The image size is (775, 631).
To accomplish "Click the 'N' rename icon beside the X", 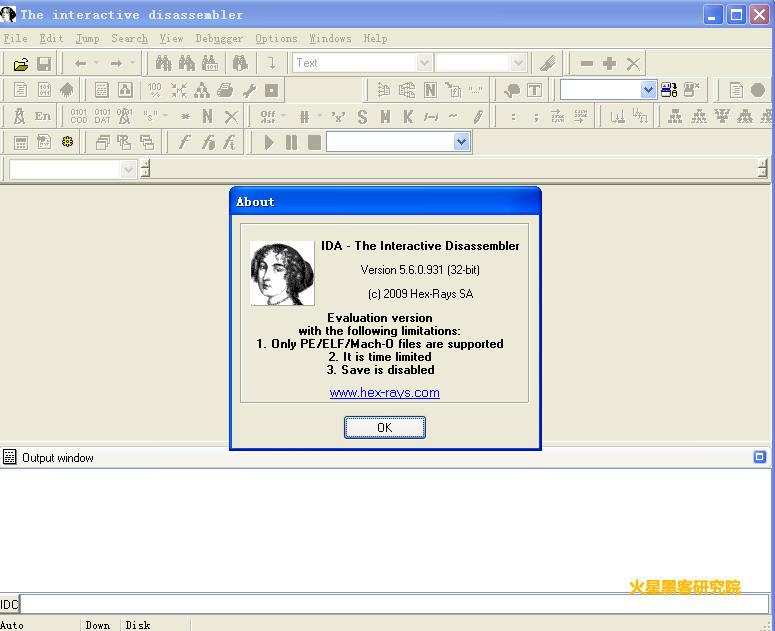I will [207, 116].
